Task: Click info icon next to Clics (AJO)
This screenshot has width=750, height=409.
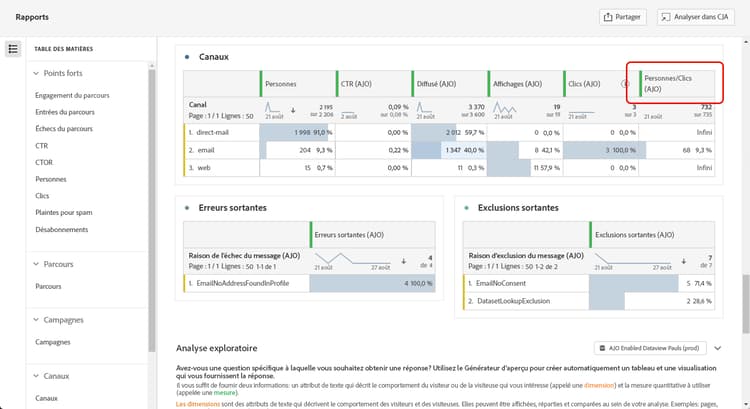Action: click(625, 84)
